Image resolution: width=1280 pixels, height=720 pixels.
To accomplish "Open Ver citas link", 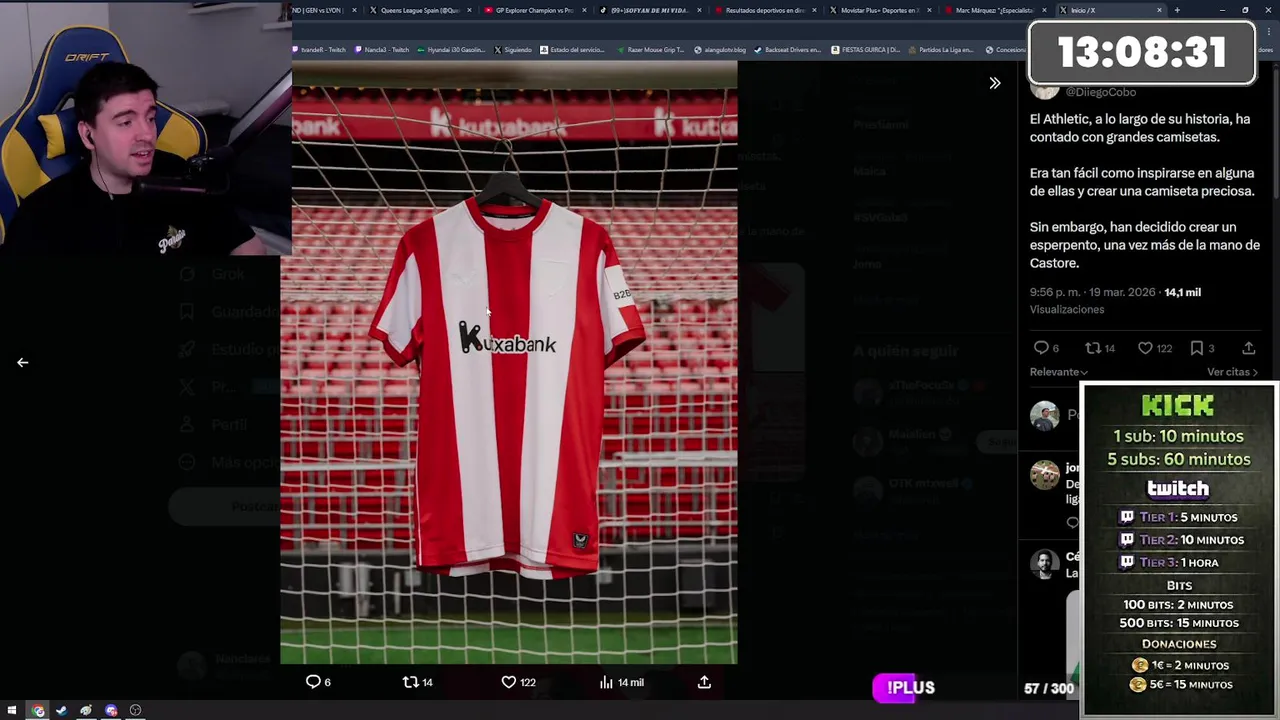I will (x=1232, y=372).
